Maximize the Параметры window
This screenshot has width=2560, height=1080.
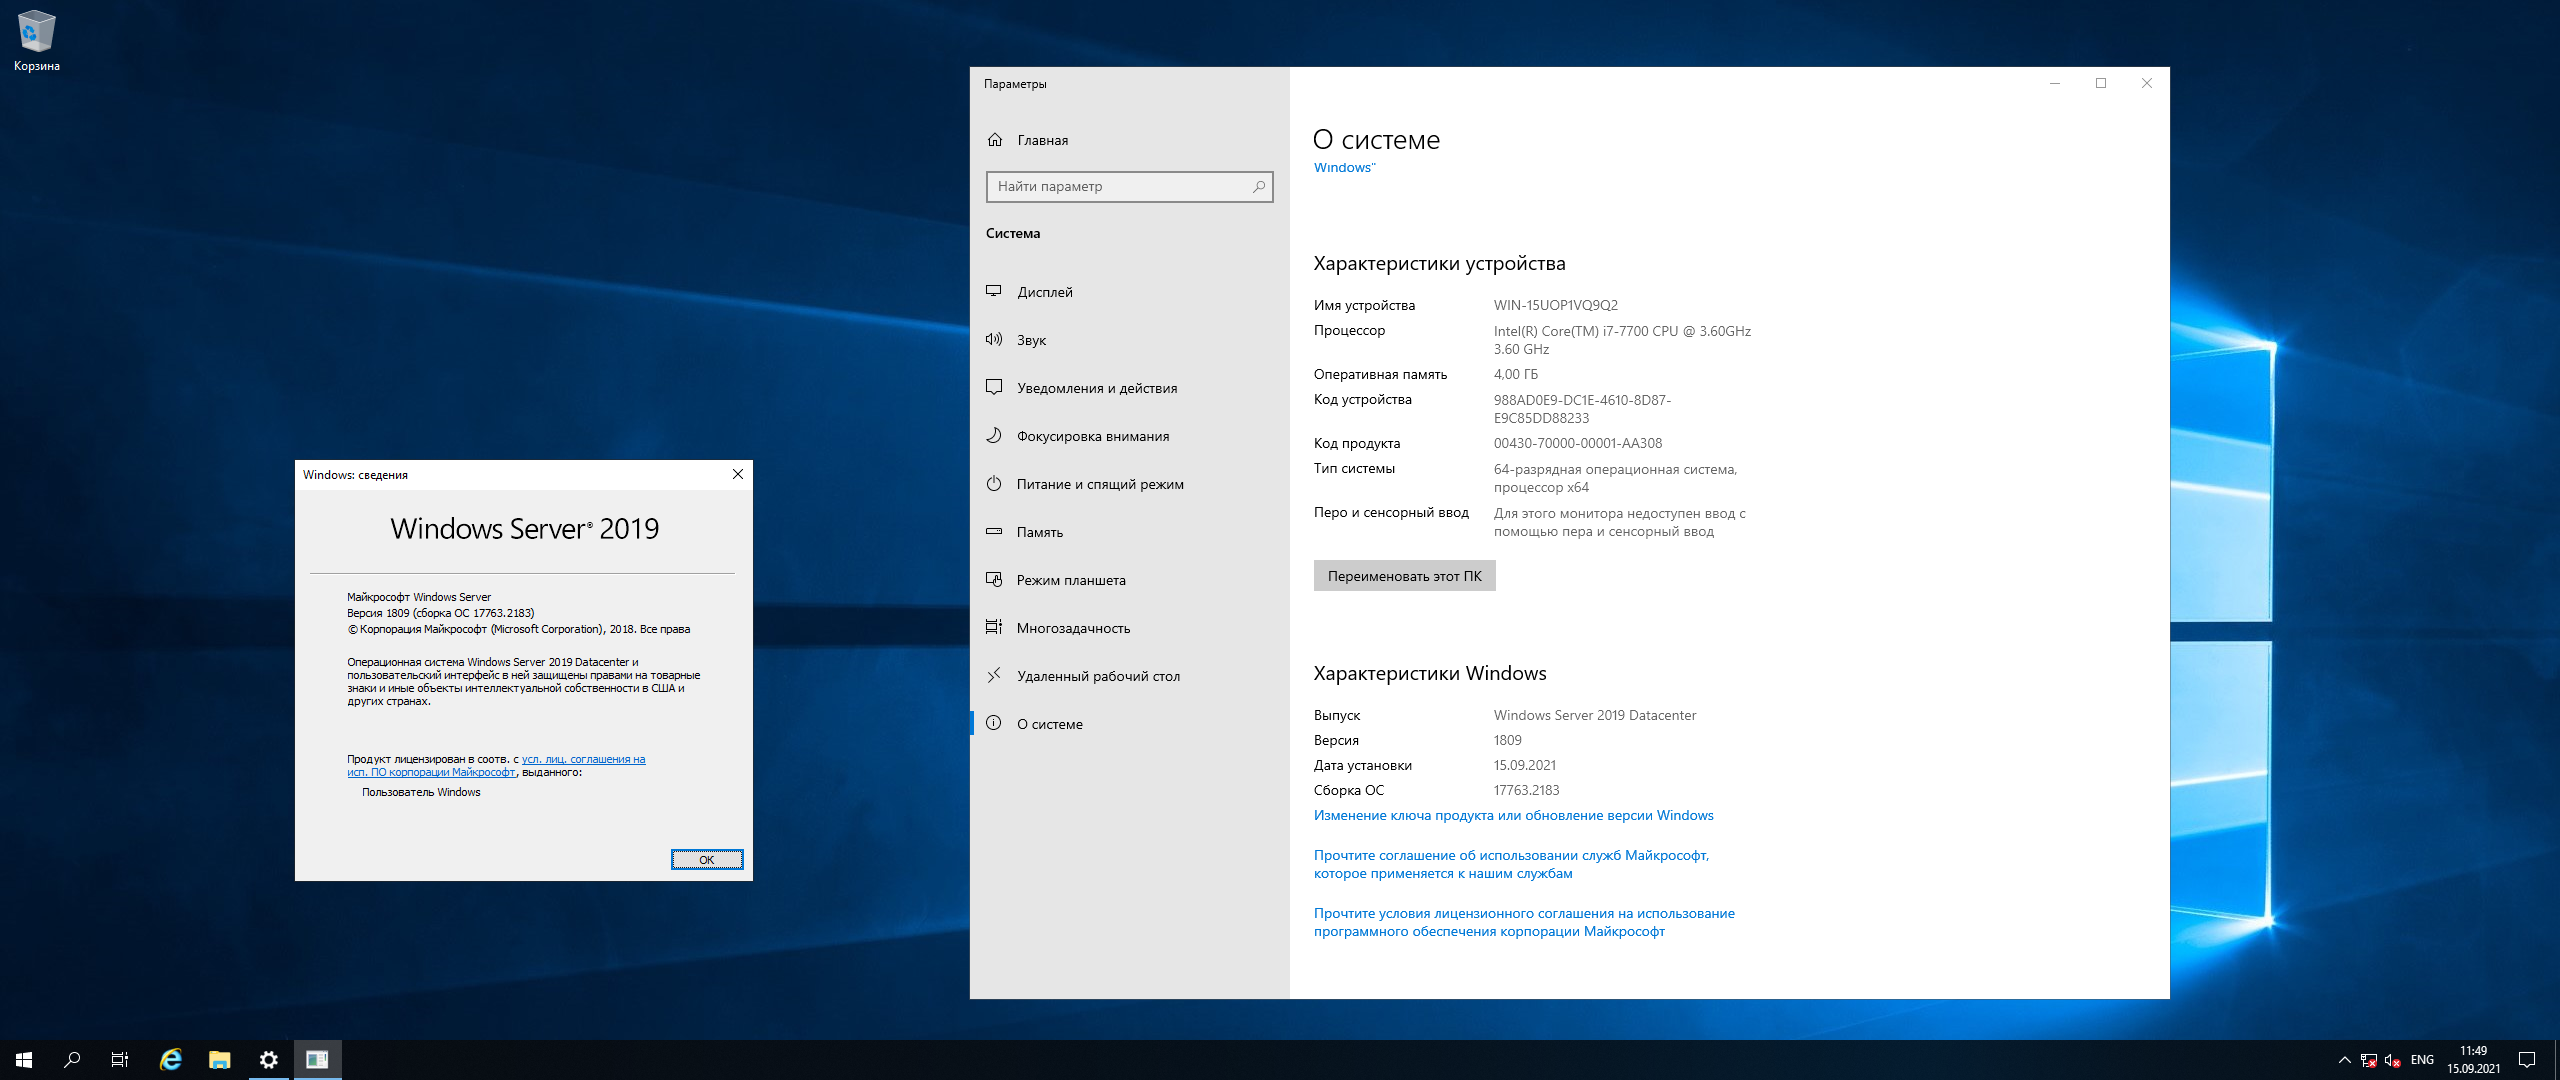click(2101, 83)
